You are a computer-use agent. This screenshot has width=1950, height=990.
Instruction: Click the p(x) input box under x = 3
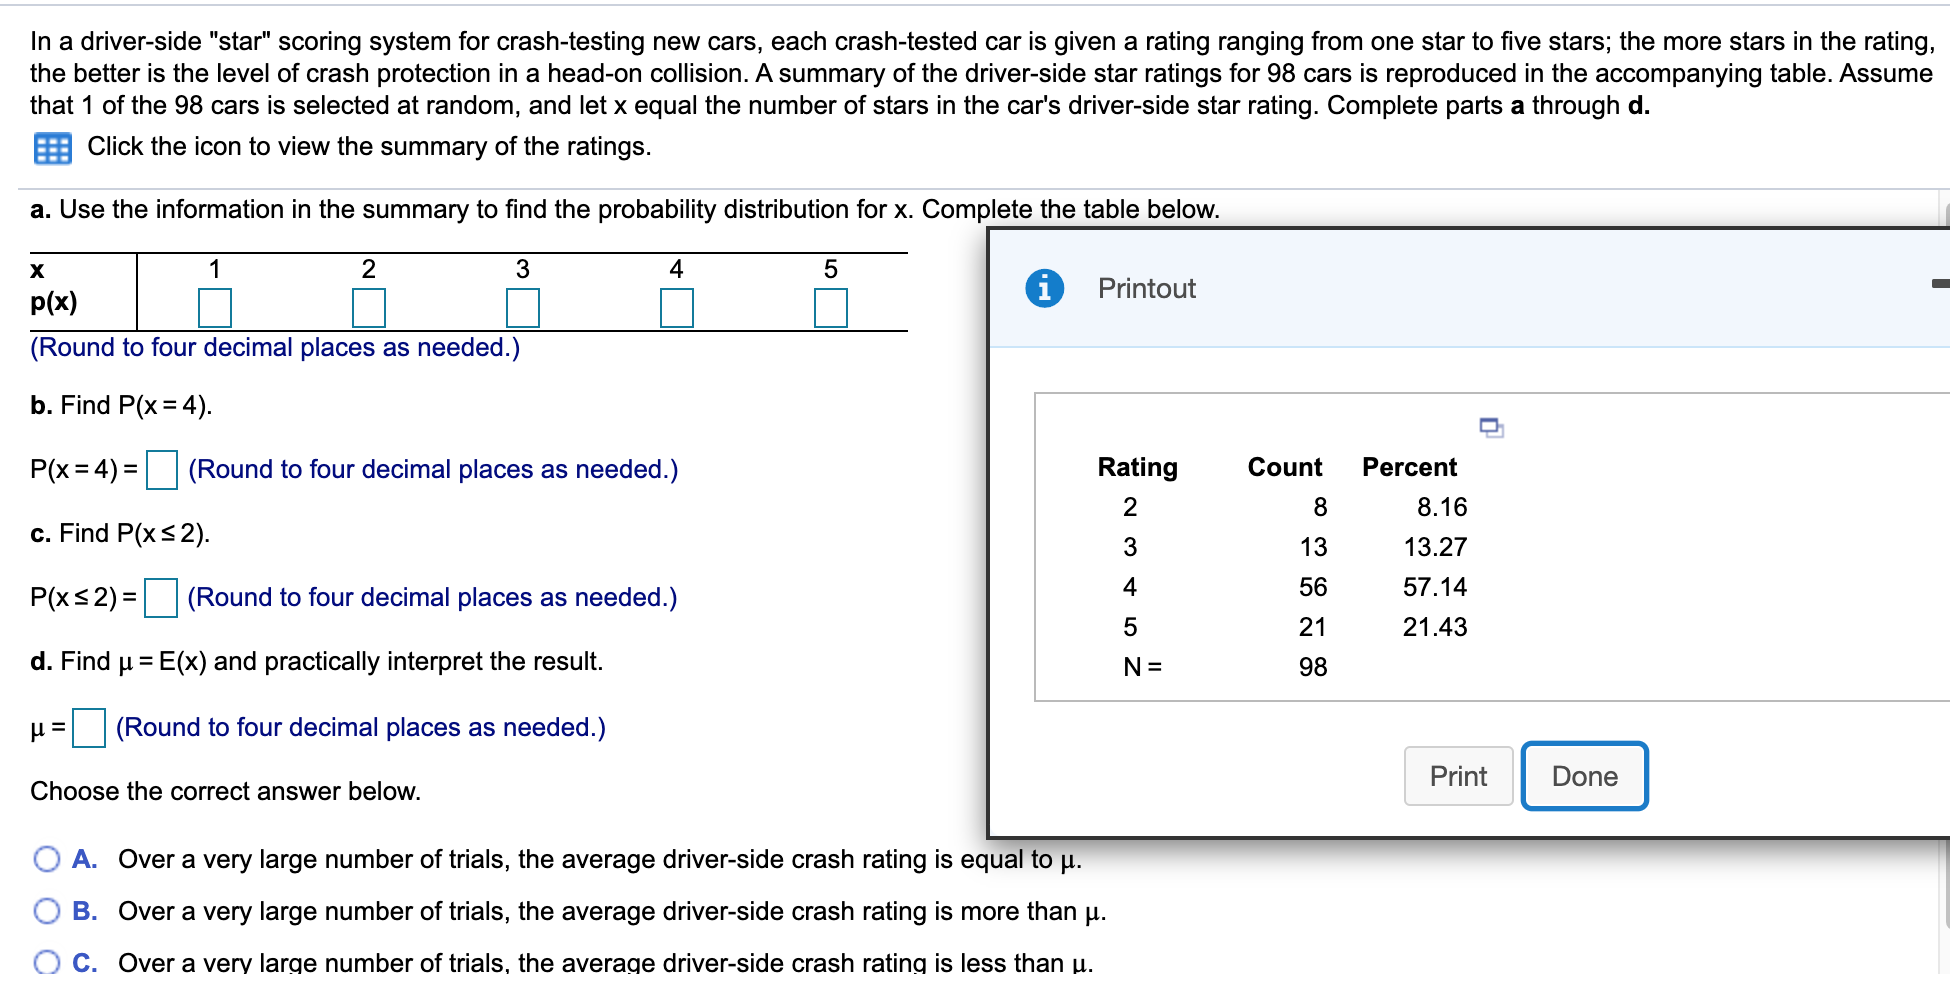tap(523, 308)
